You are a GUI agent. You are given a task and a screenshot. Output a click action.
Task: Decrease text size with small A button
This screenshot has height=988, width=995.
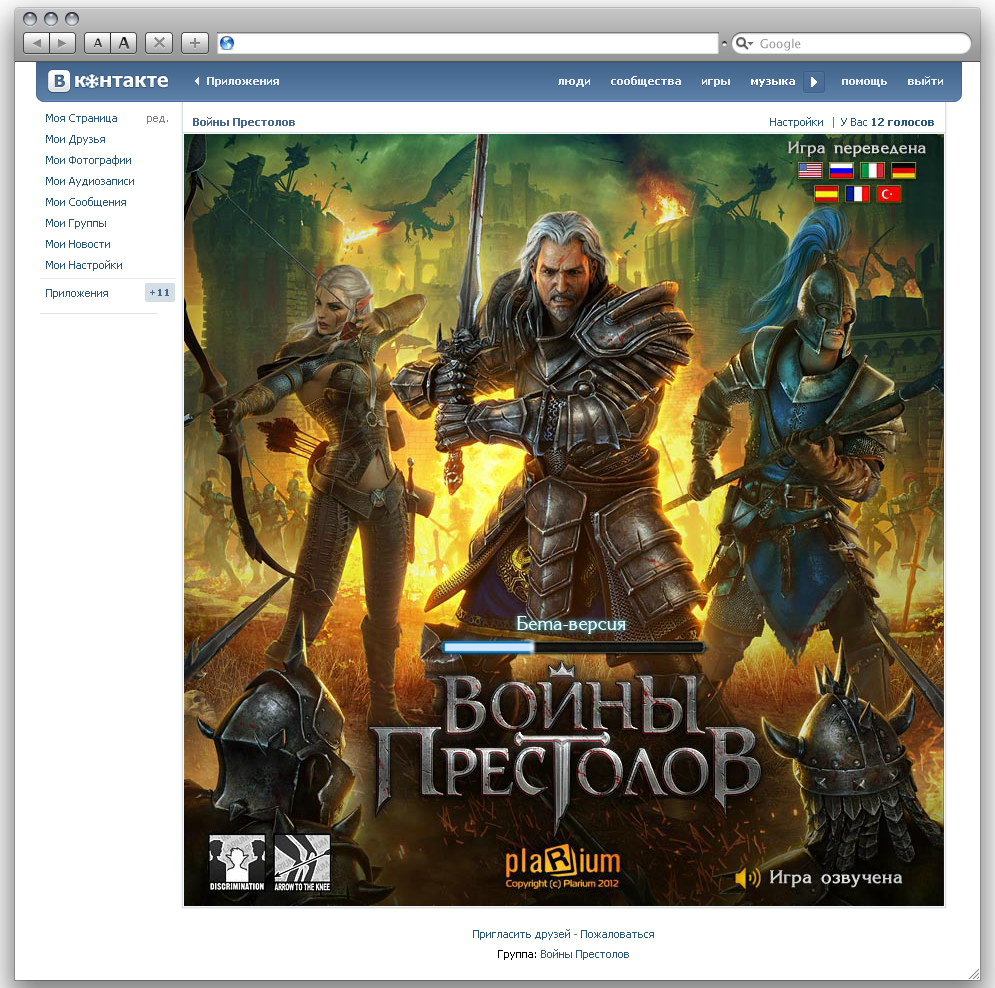tap(98, 43)
